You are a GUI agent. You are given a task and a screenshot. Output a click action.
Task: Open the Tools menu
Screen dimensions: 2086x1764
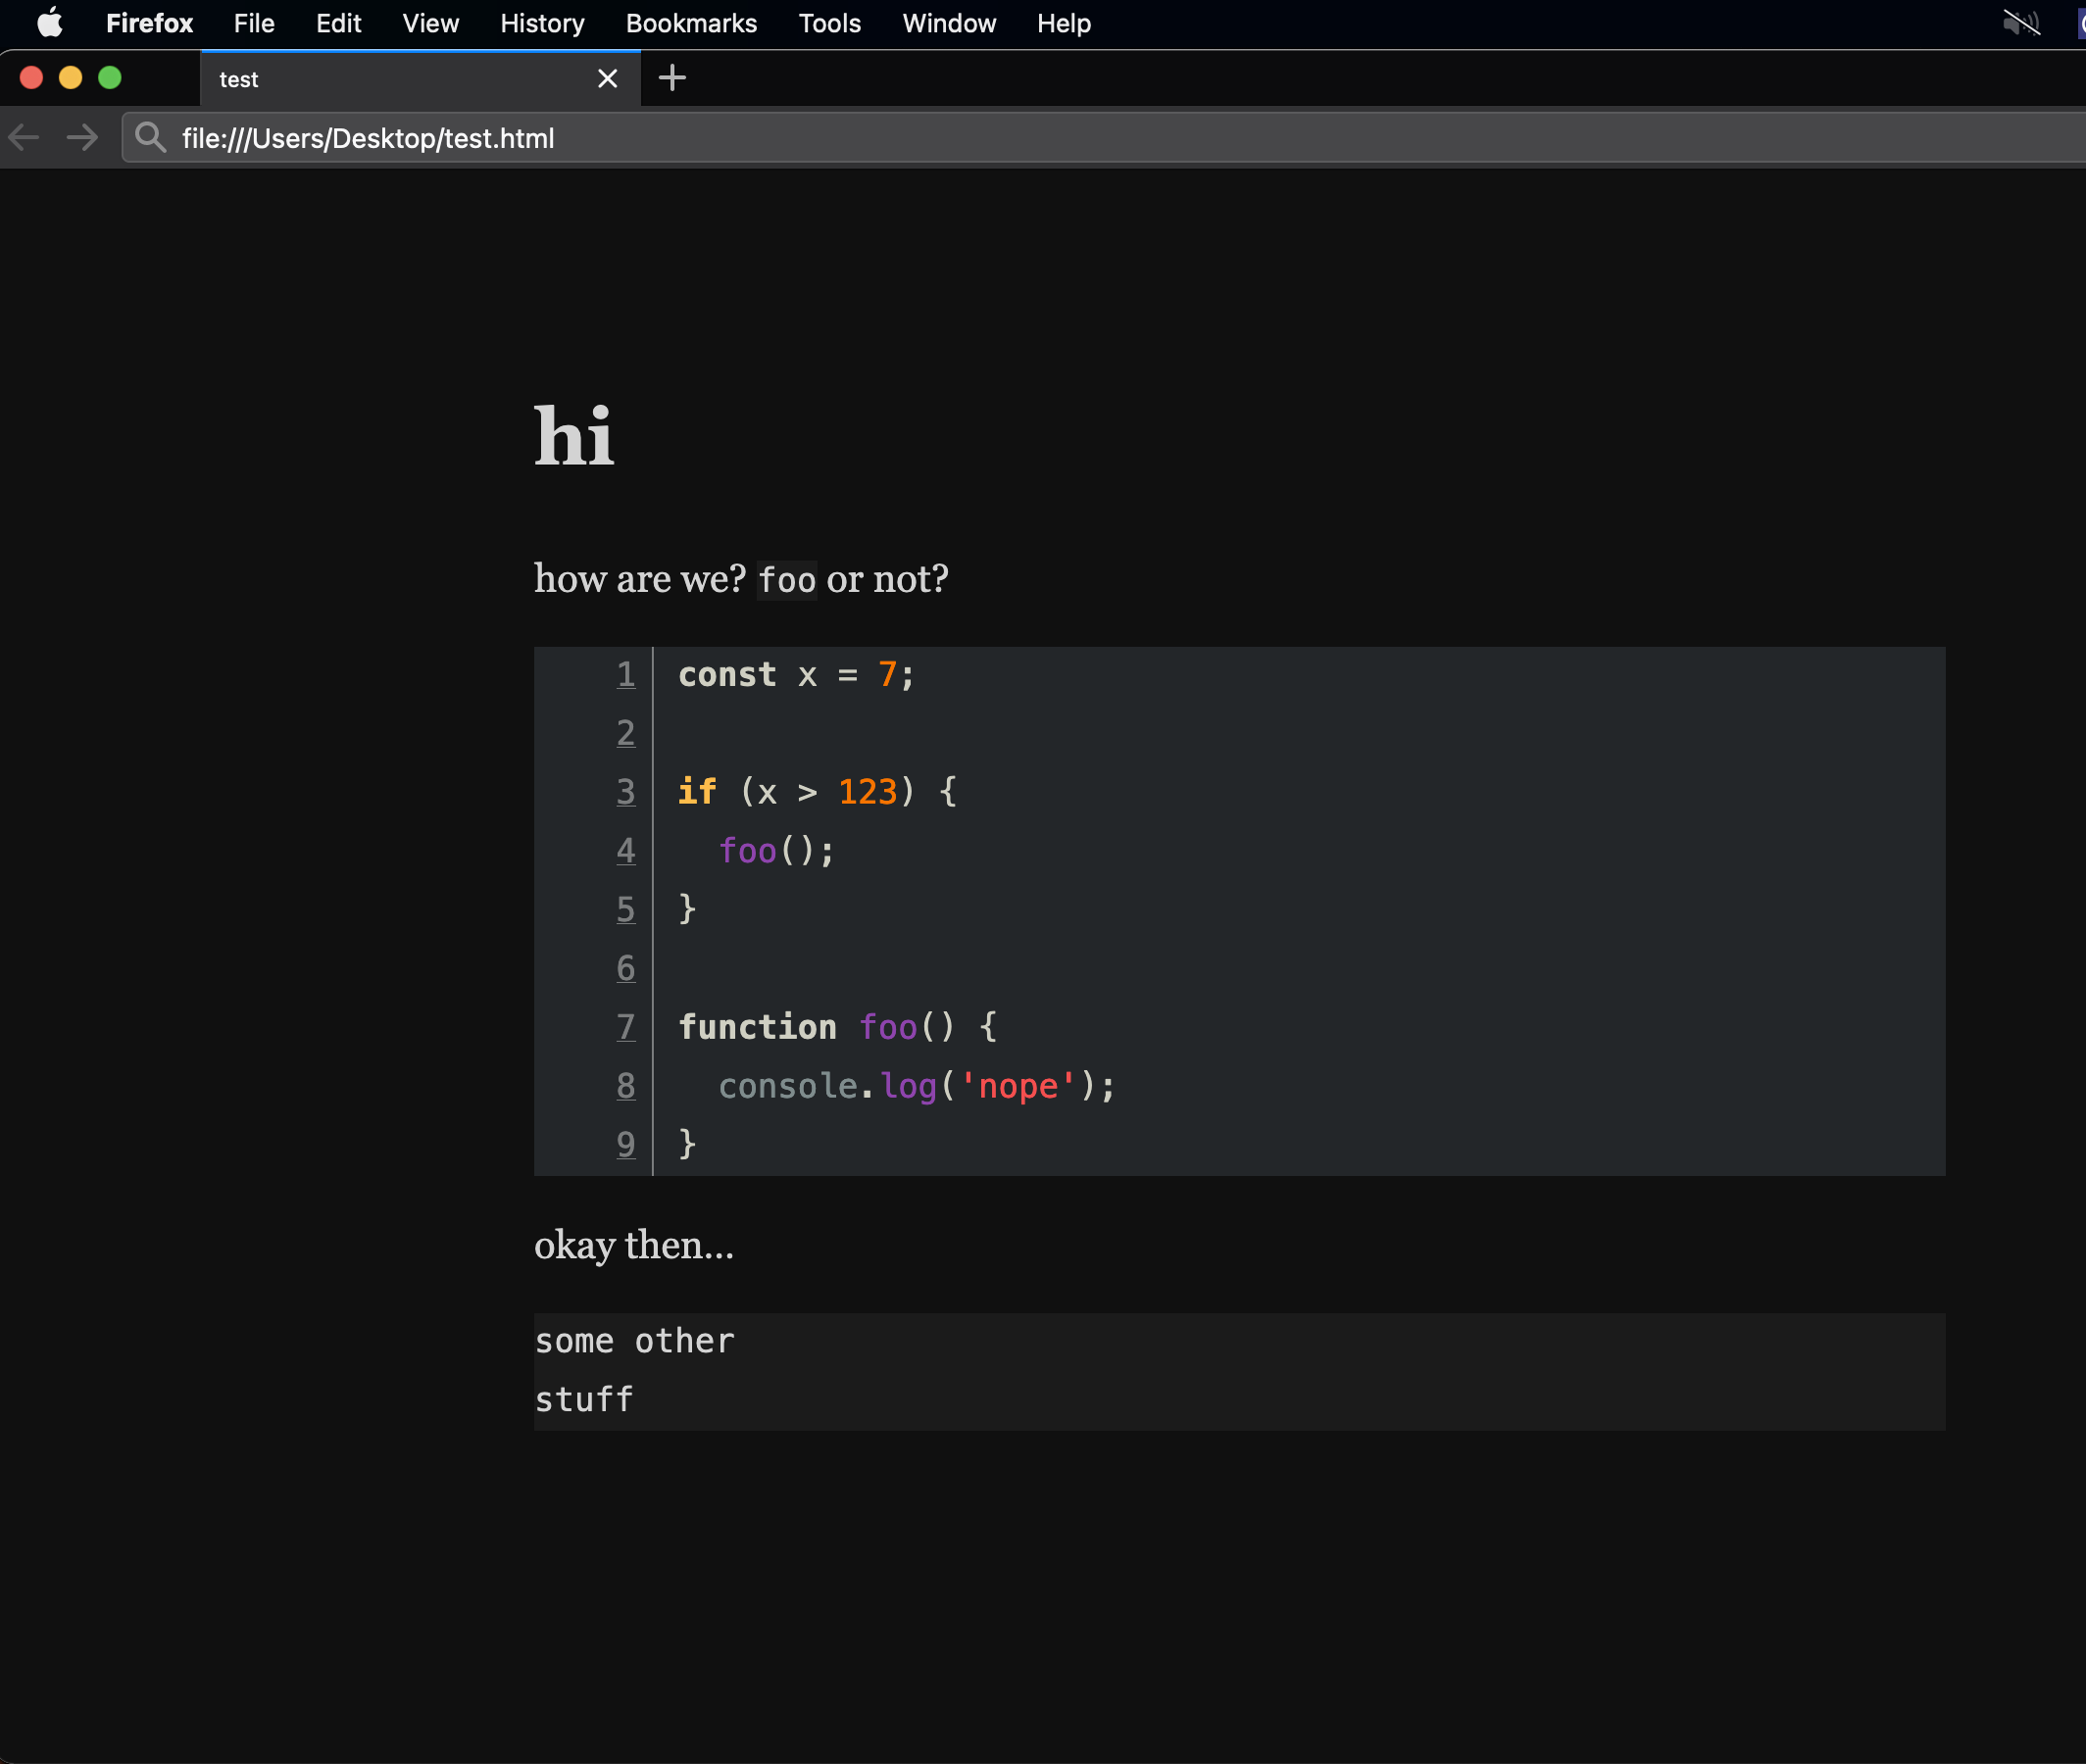830,23
